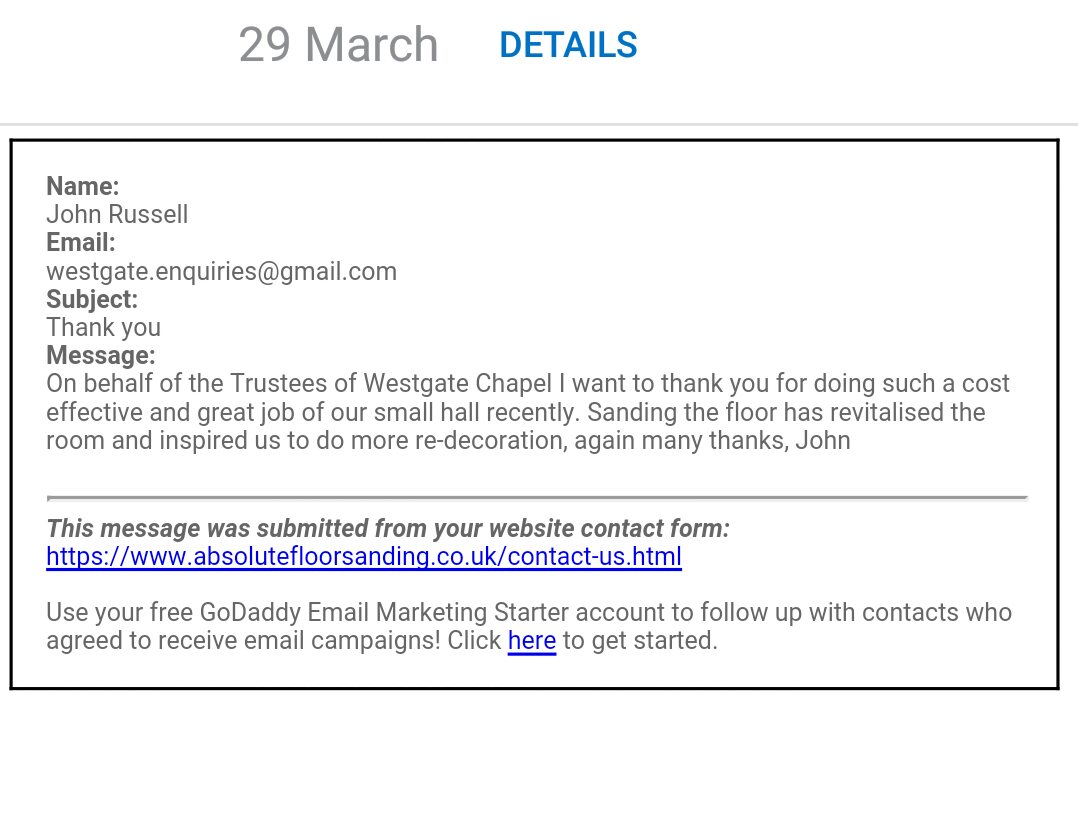Click the horizontal divider below the message

537,497
